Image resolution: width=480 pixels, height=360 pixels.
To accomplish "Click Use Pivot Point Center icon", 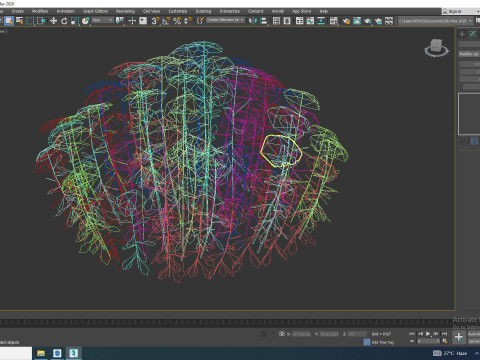I will (x=119, y=21).
